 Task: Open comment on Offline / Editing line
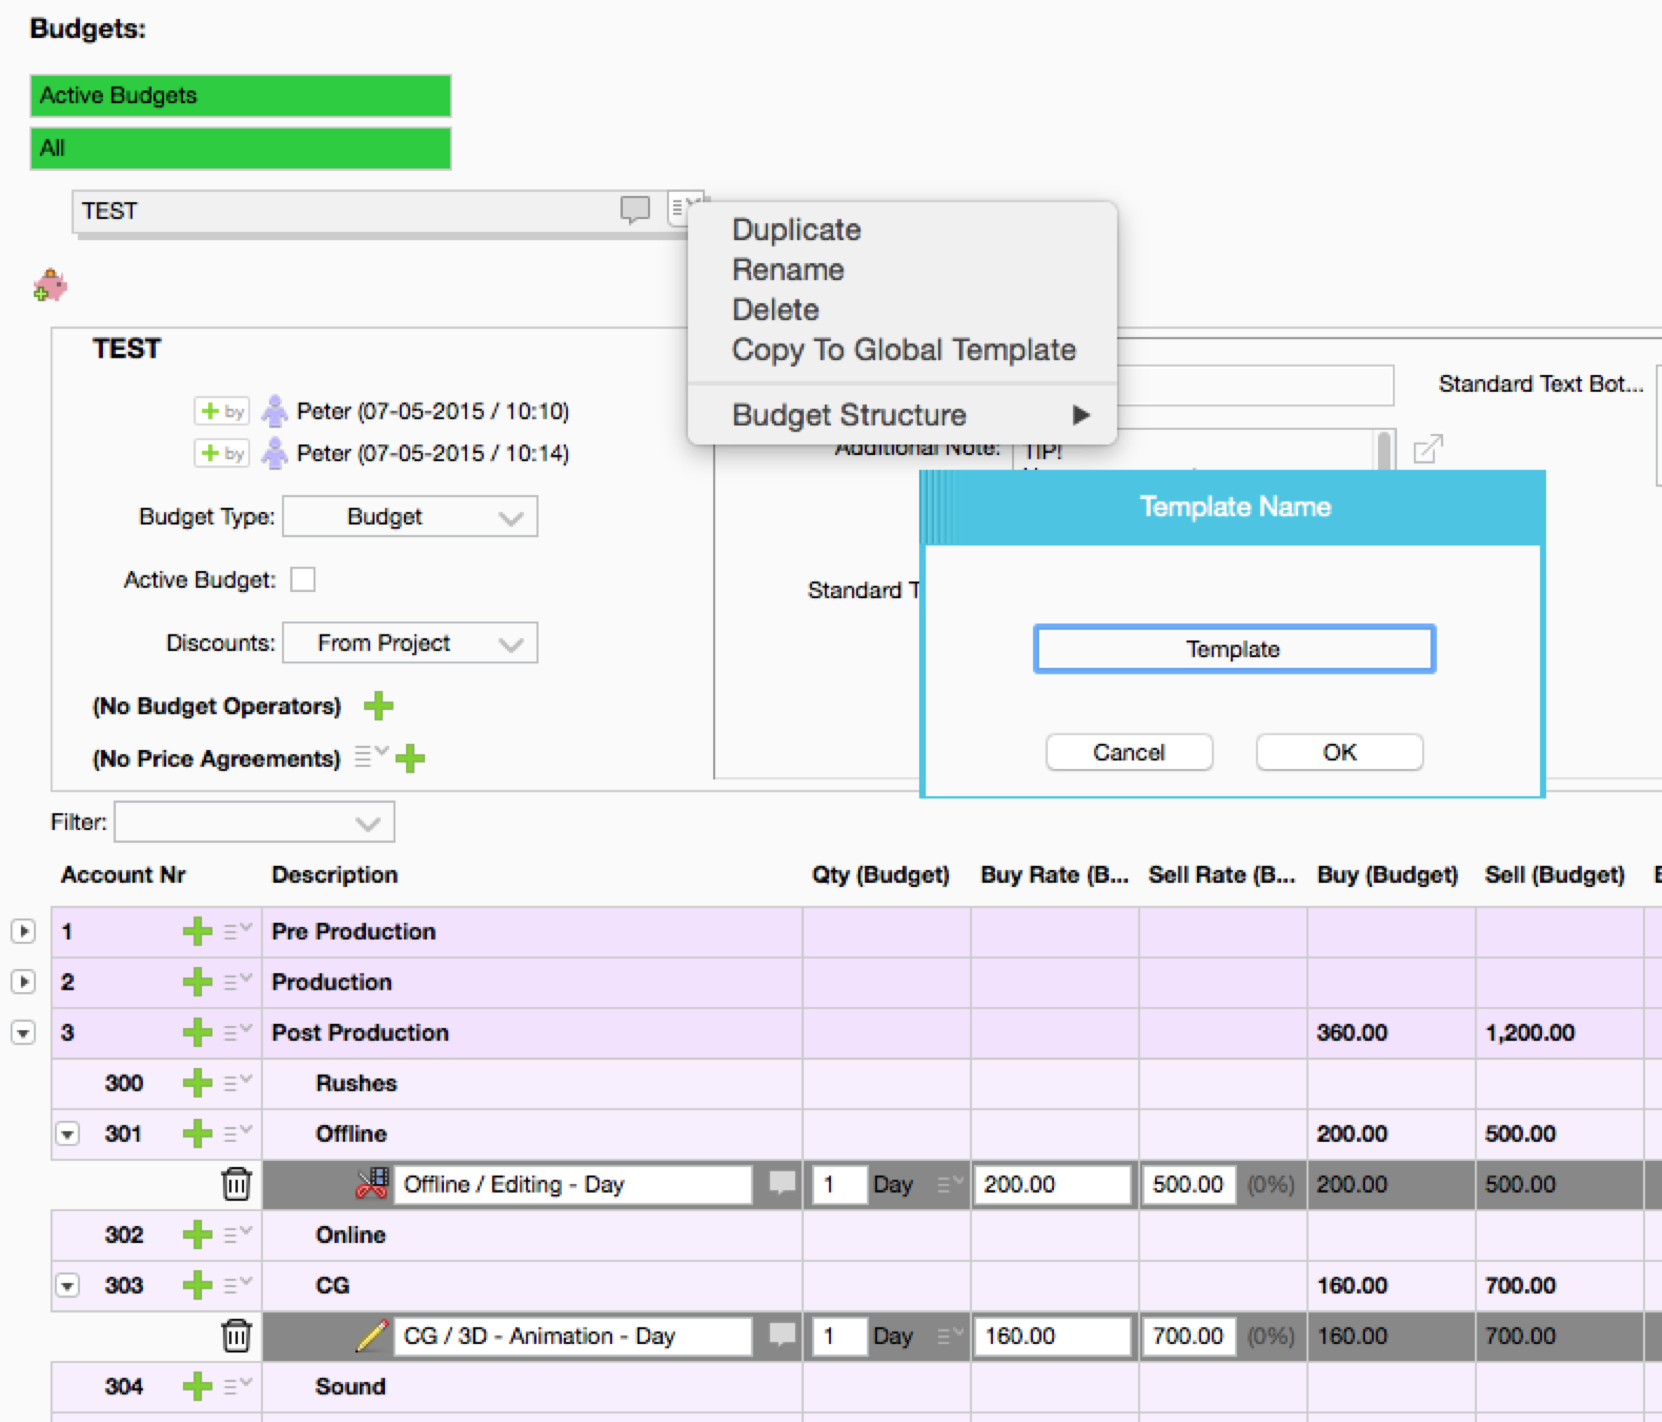[x=782, y=1184]
